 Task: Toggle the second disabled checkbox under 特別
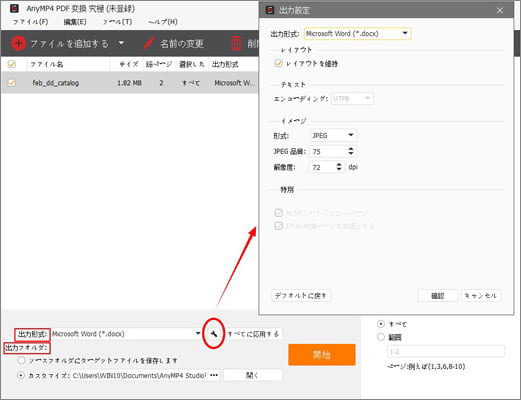(278, 226)
